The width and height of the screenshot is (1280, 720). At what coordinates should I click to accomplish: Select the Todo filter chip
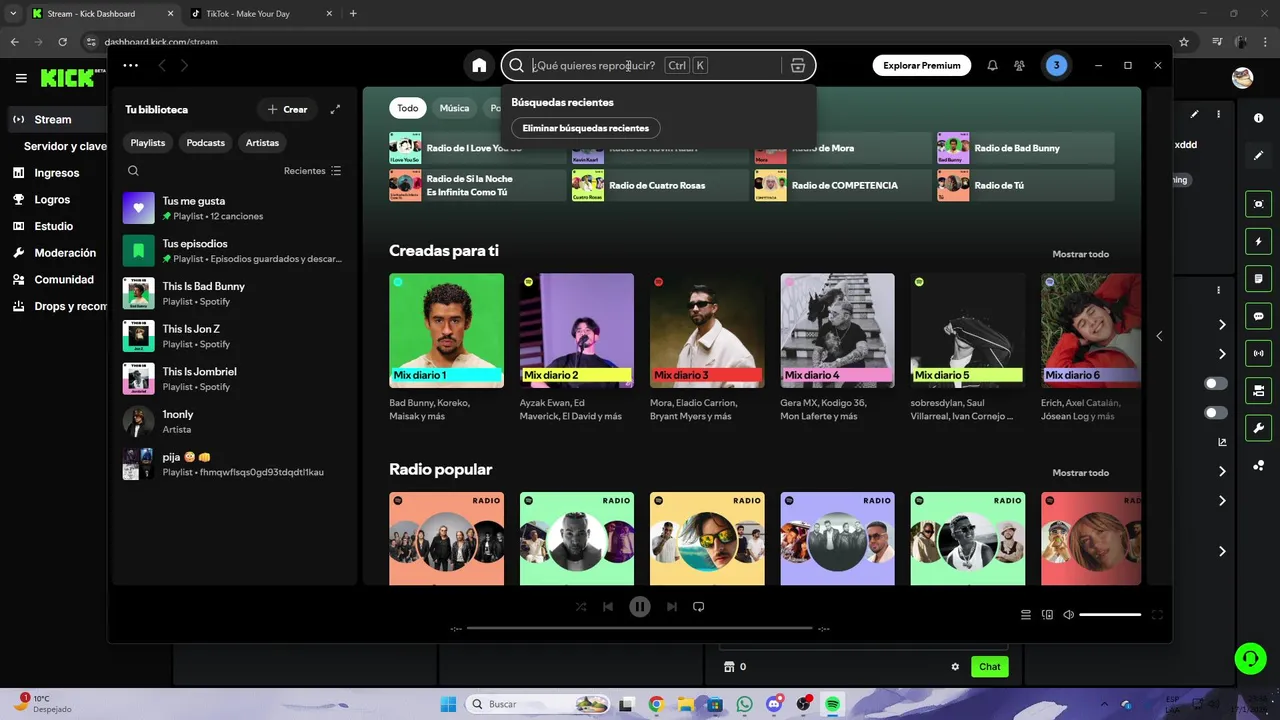(407, 108)
